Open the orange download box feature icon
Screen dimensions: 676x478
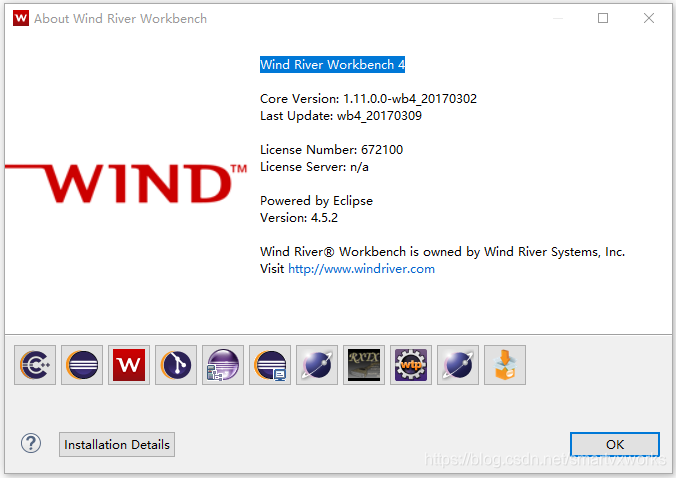click(505, 365)
